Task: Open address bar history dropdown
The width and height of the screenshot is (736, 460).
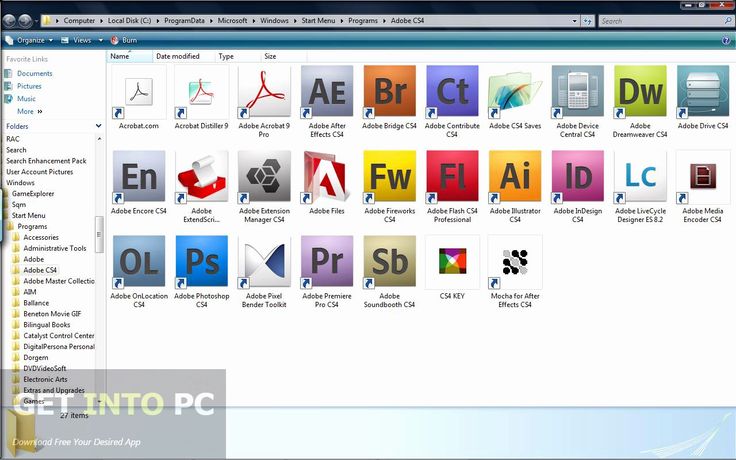Action: [x=575, y=21]
